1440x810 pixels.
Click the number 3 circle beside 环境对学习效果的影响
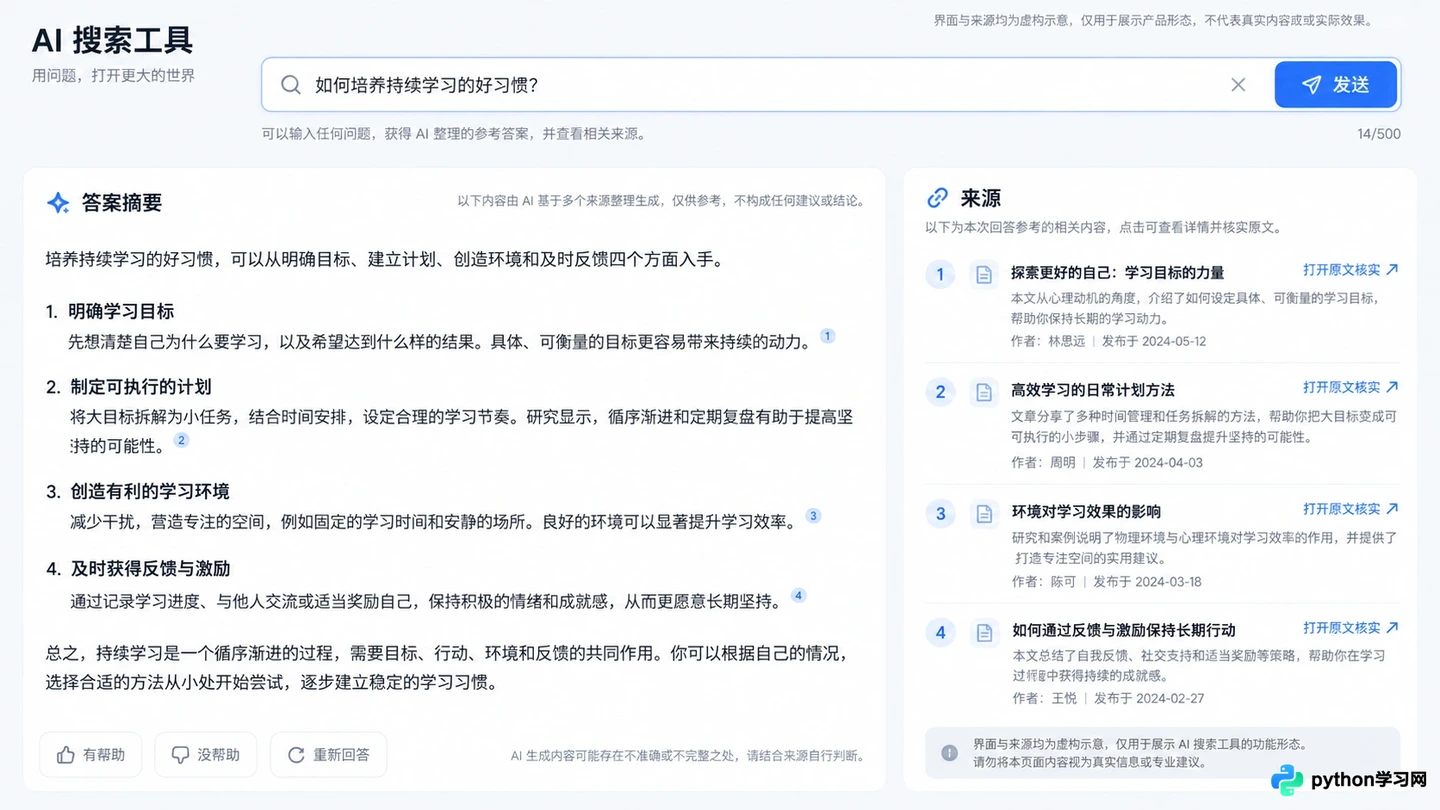940,514
